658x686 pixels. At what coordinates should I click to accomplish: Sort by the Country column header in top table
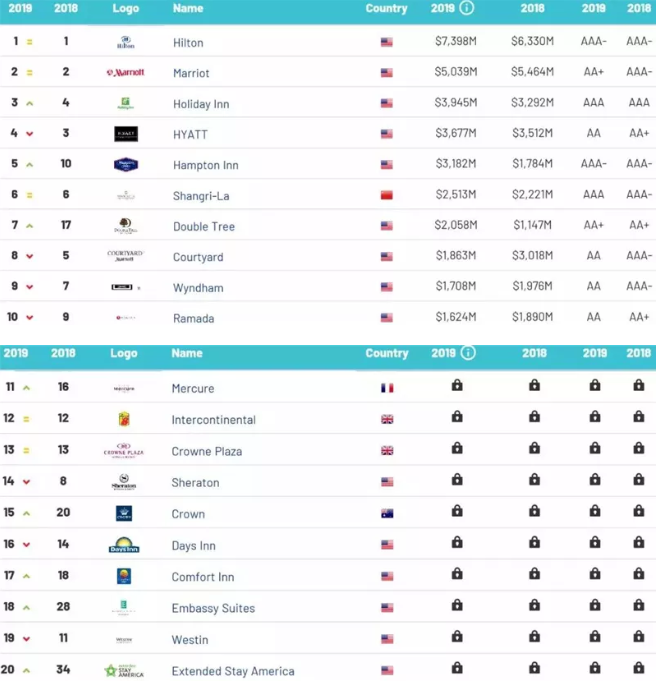tap(386, 8)
